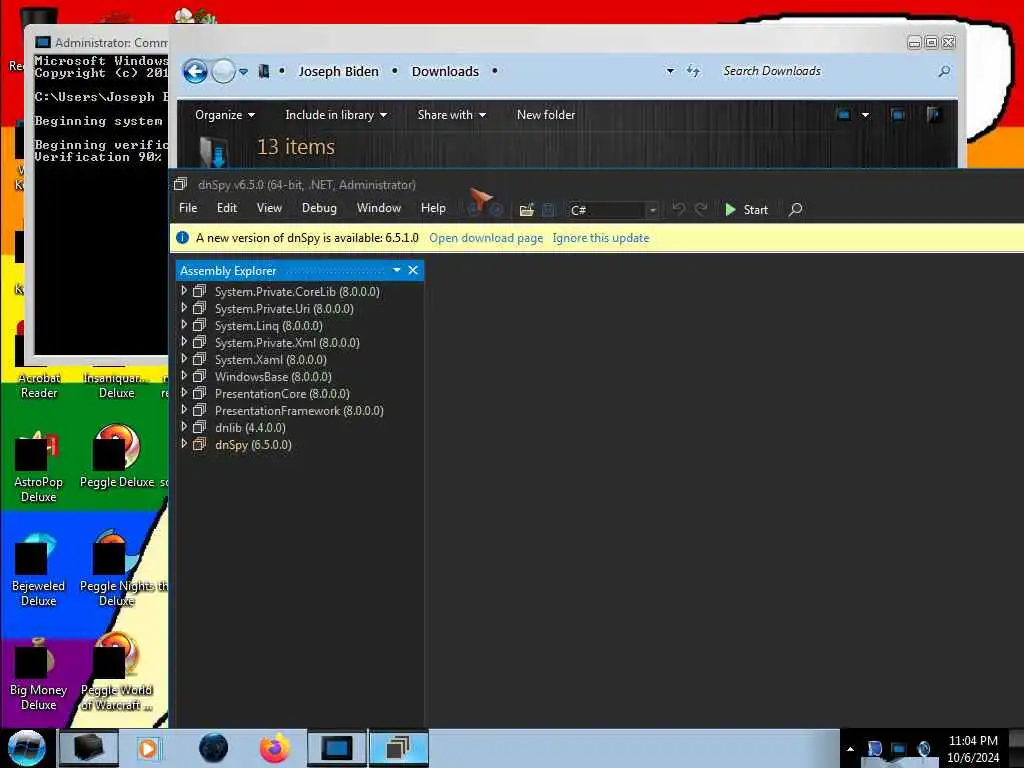Screen dimensions: 1024x768
Task: Select System.Private.Xml (8.0.0.0) in tree
Action: click(x=287, y=343)
